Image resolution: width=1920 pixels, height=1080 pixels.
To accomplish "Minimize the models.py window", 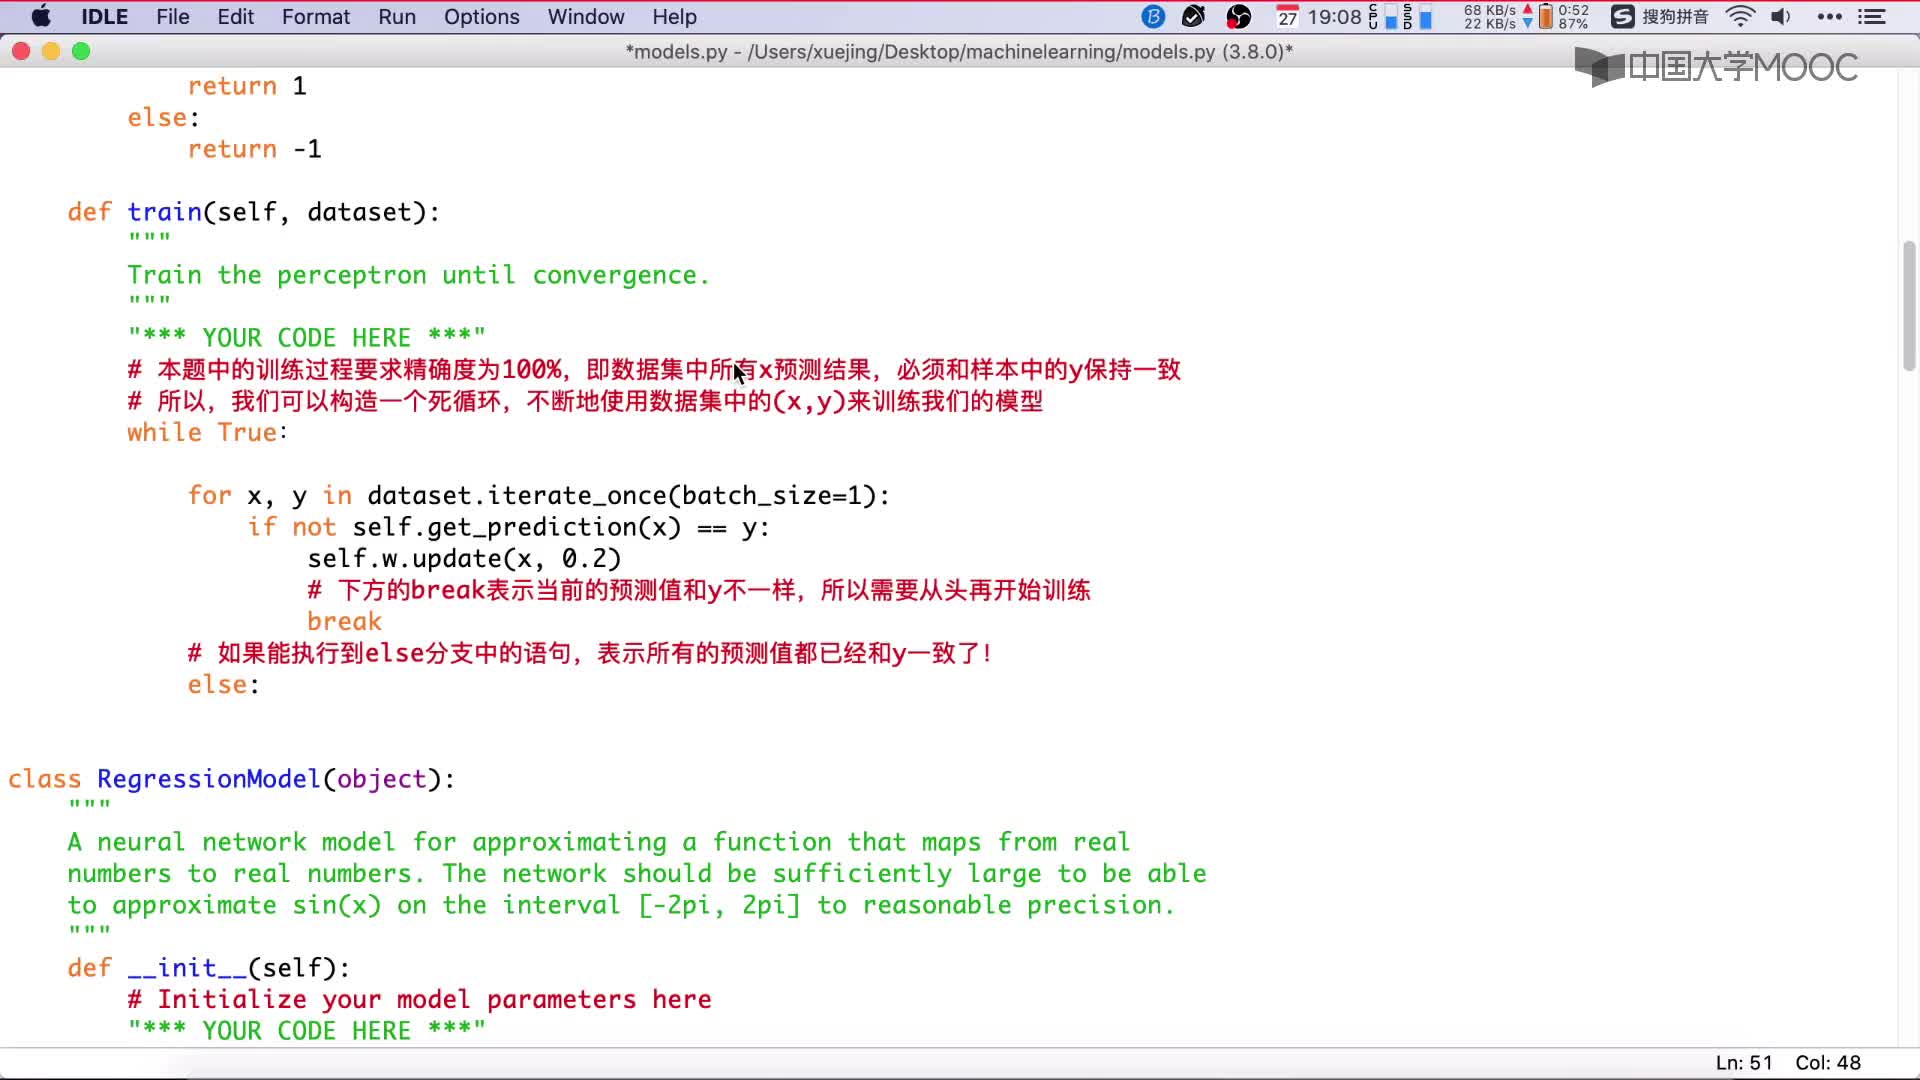I will (51, 51).
